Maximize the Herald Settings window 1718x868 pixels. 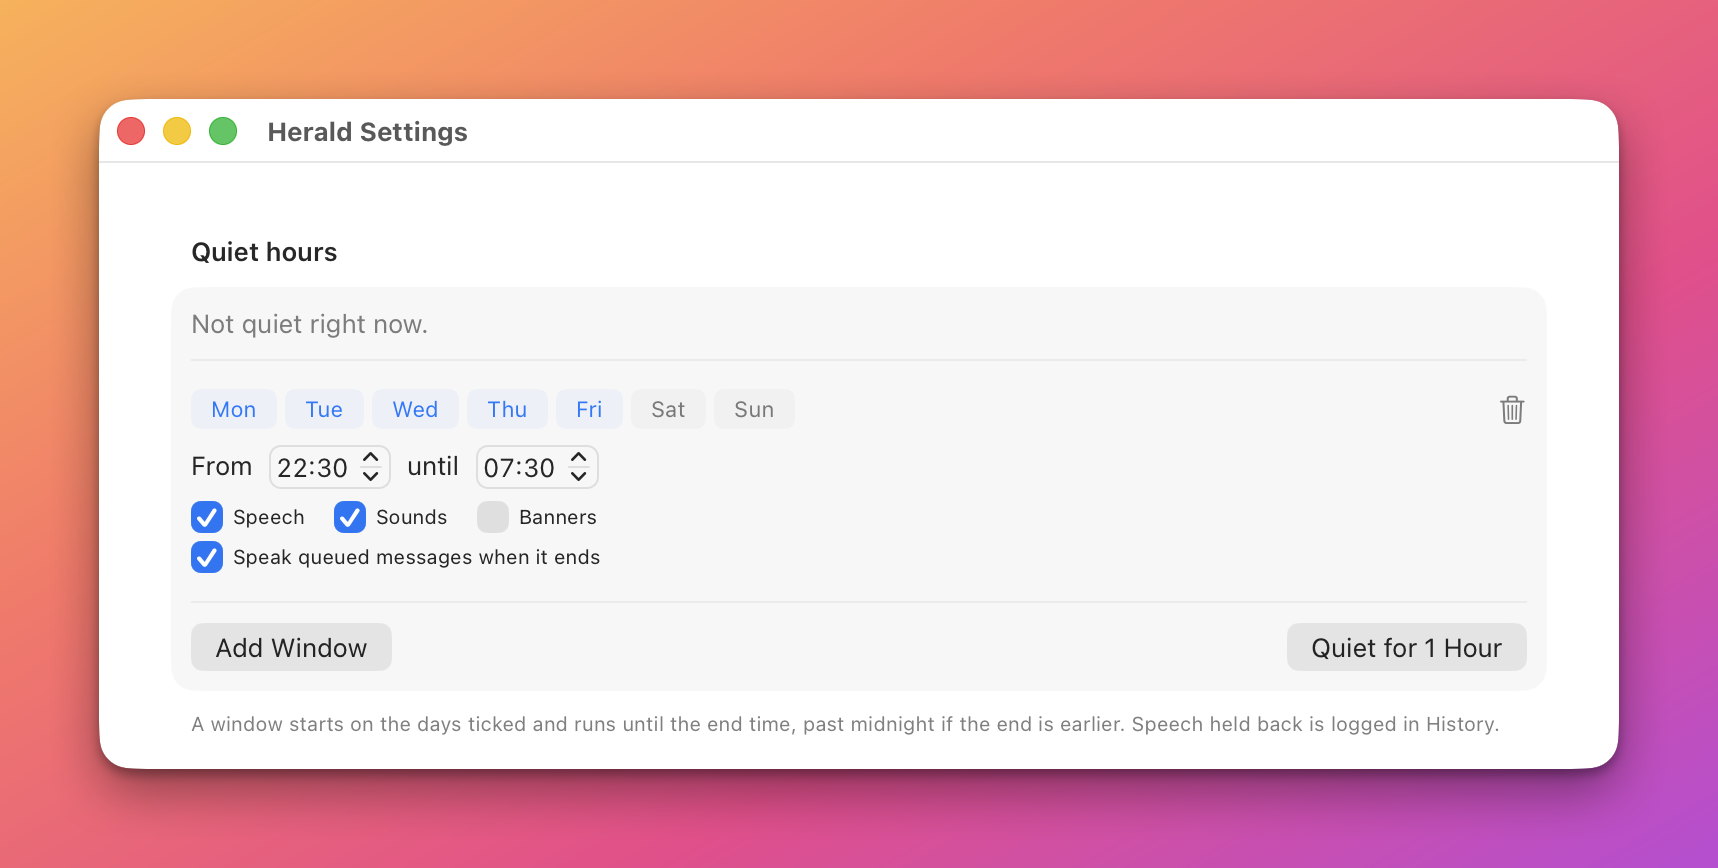pyautogui.click(x=223, y=131)
